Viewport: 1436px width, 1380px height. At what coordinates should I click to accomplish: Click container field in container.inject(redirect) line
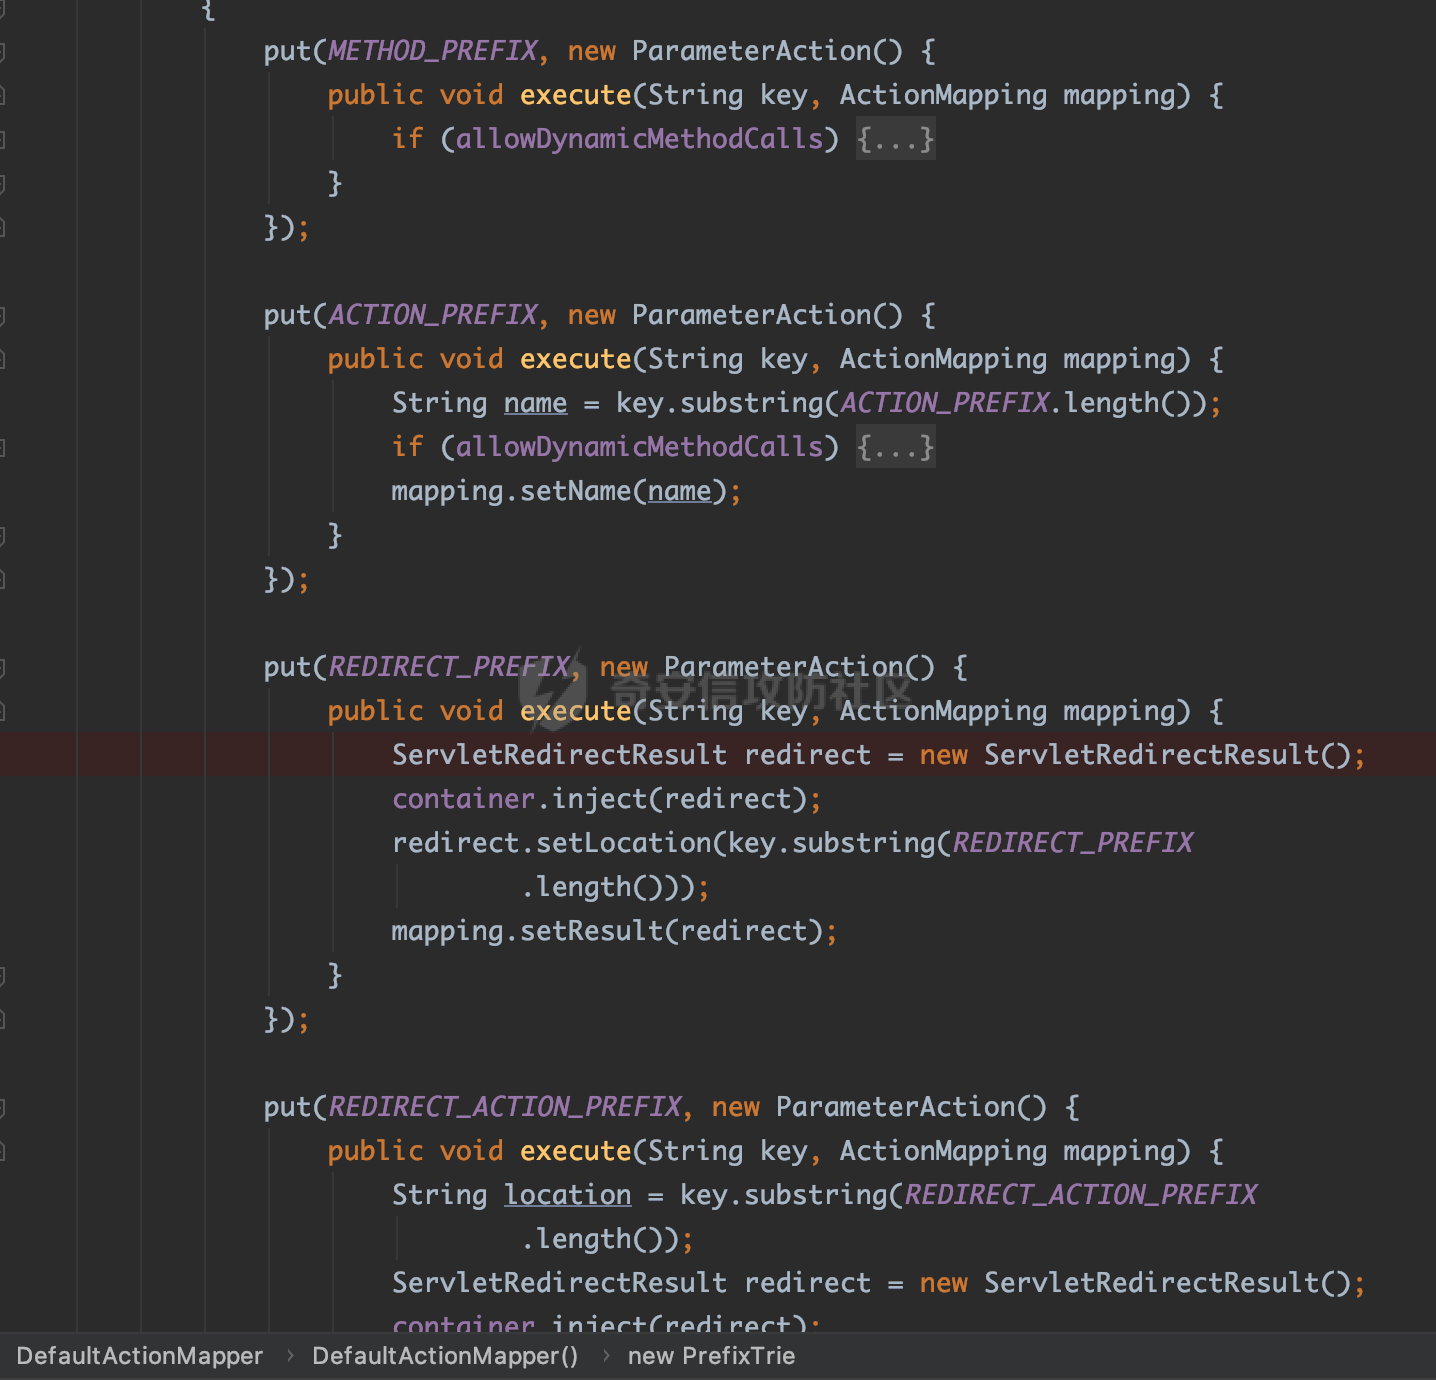pos(463,799)
